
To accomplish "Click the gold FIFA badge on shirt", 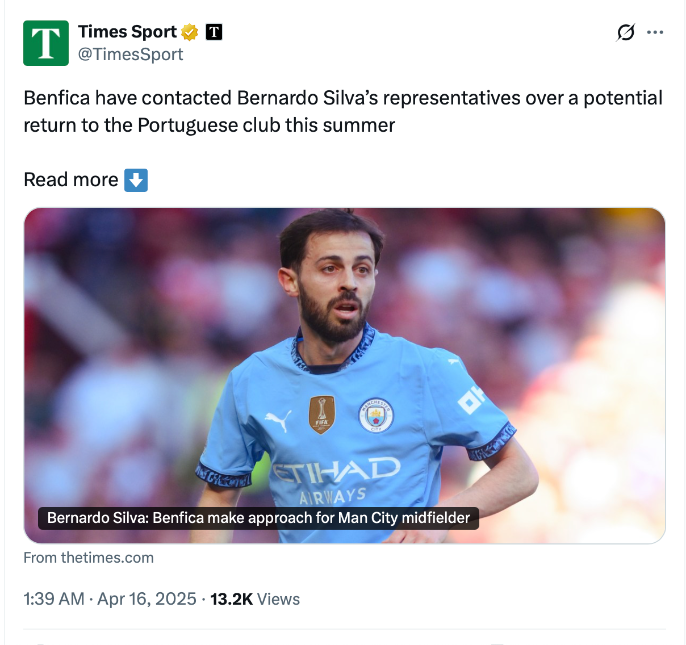I will tap(321, 412).
